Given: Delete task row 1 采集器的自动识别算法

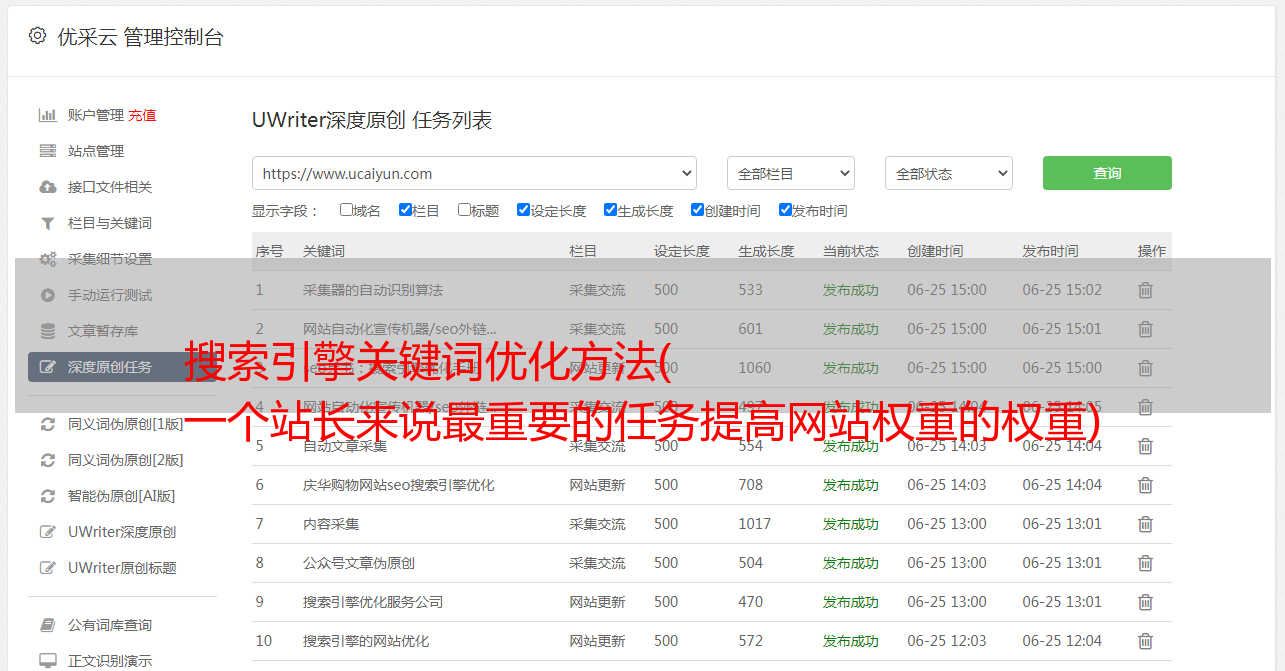Looking at the screenshot, I should tap(1146, 290).
